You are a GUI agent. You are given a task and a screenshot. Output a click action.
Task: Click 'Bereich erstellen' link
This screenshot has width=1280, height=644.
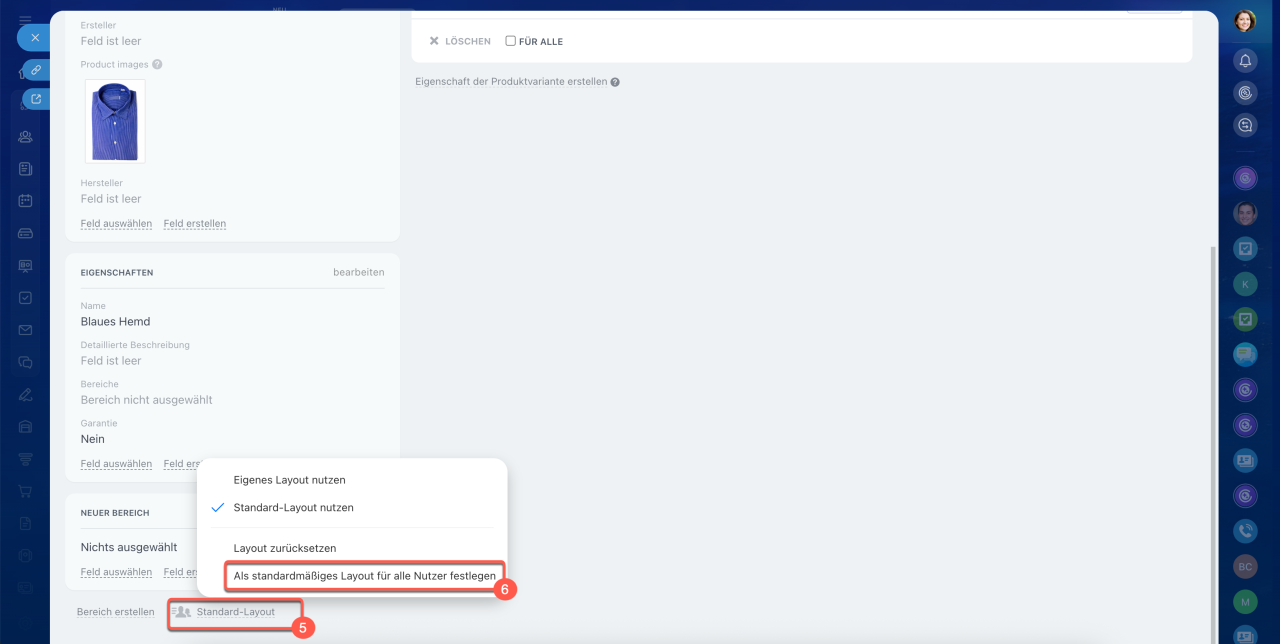[x=116, y=612]
